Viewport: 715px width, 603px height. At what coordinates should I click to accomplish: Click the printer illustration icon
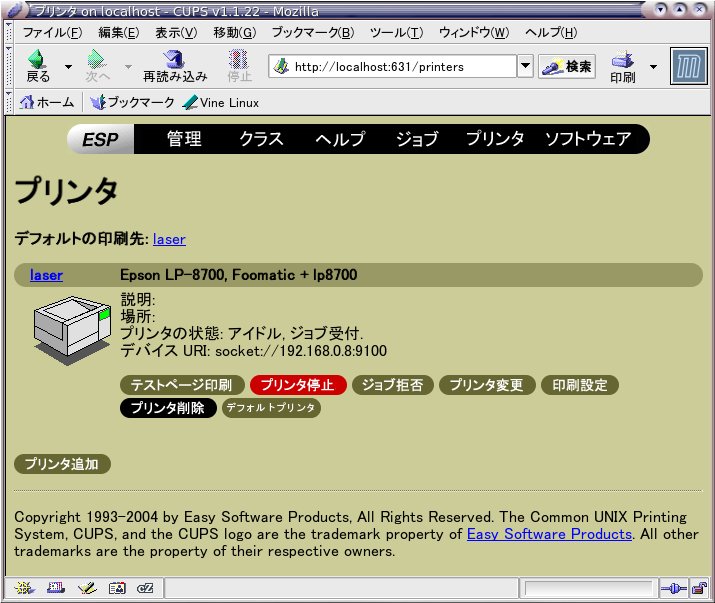click(72, 330)
